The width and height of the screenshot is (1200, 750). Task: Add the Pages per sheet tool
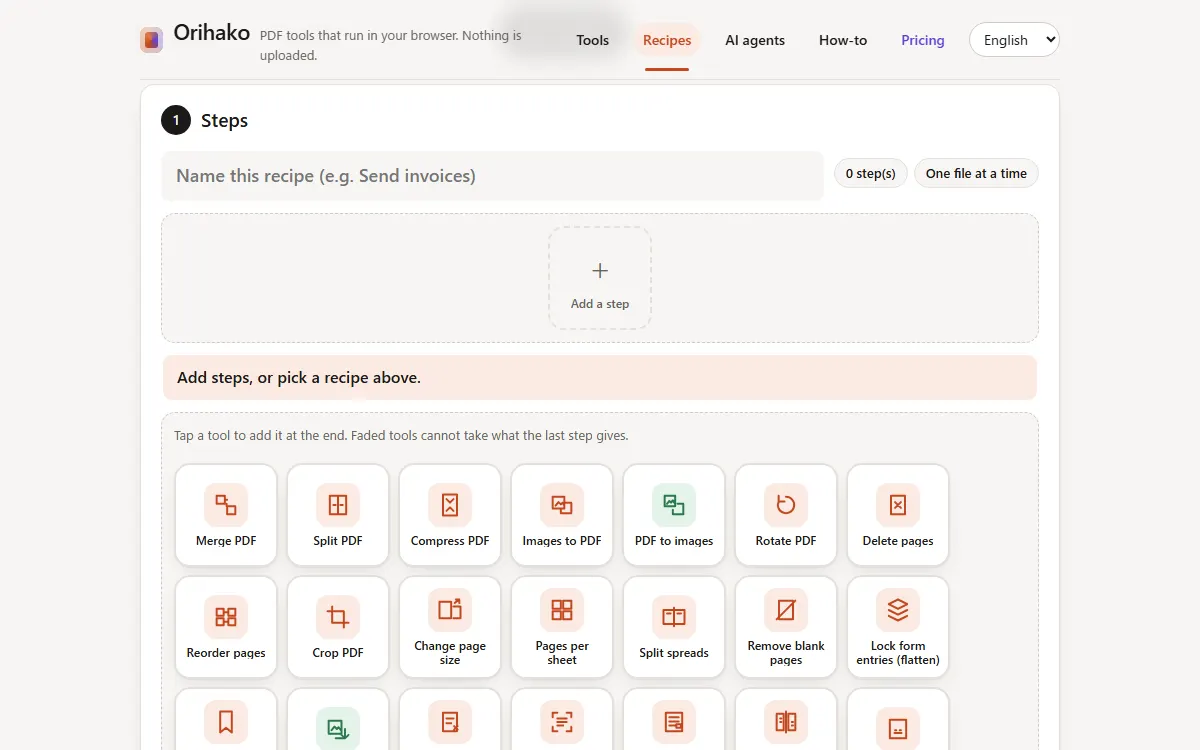pyautogui.click(x=562, y=627)
